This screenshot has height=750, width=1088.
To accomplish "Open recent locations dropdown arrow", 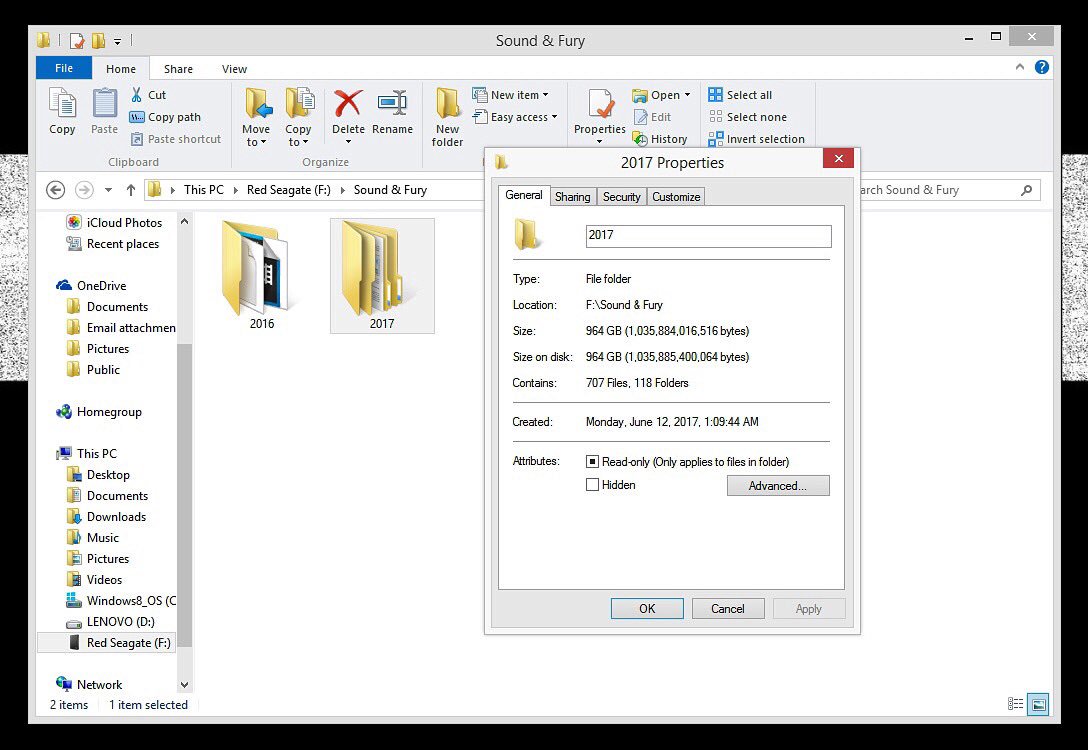I will (x=108, y=189).
